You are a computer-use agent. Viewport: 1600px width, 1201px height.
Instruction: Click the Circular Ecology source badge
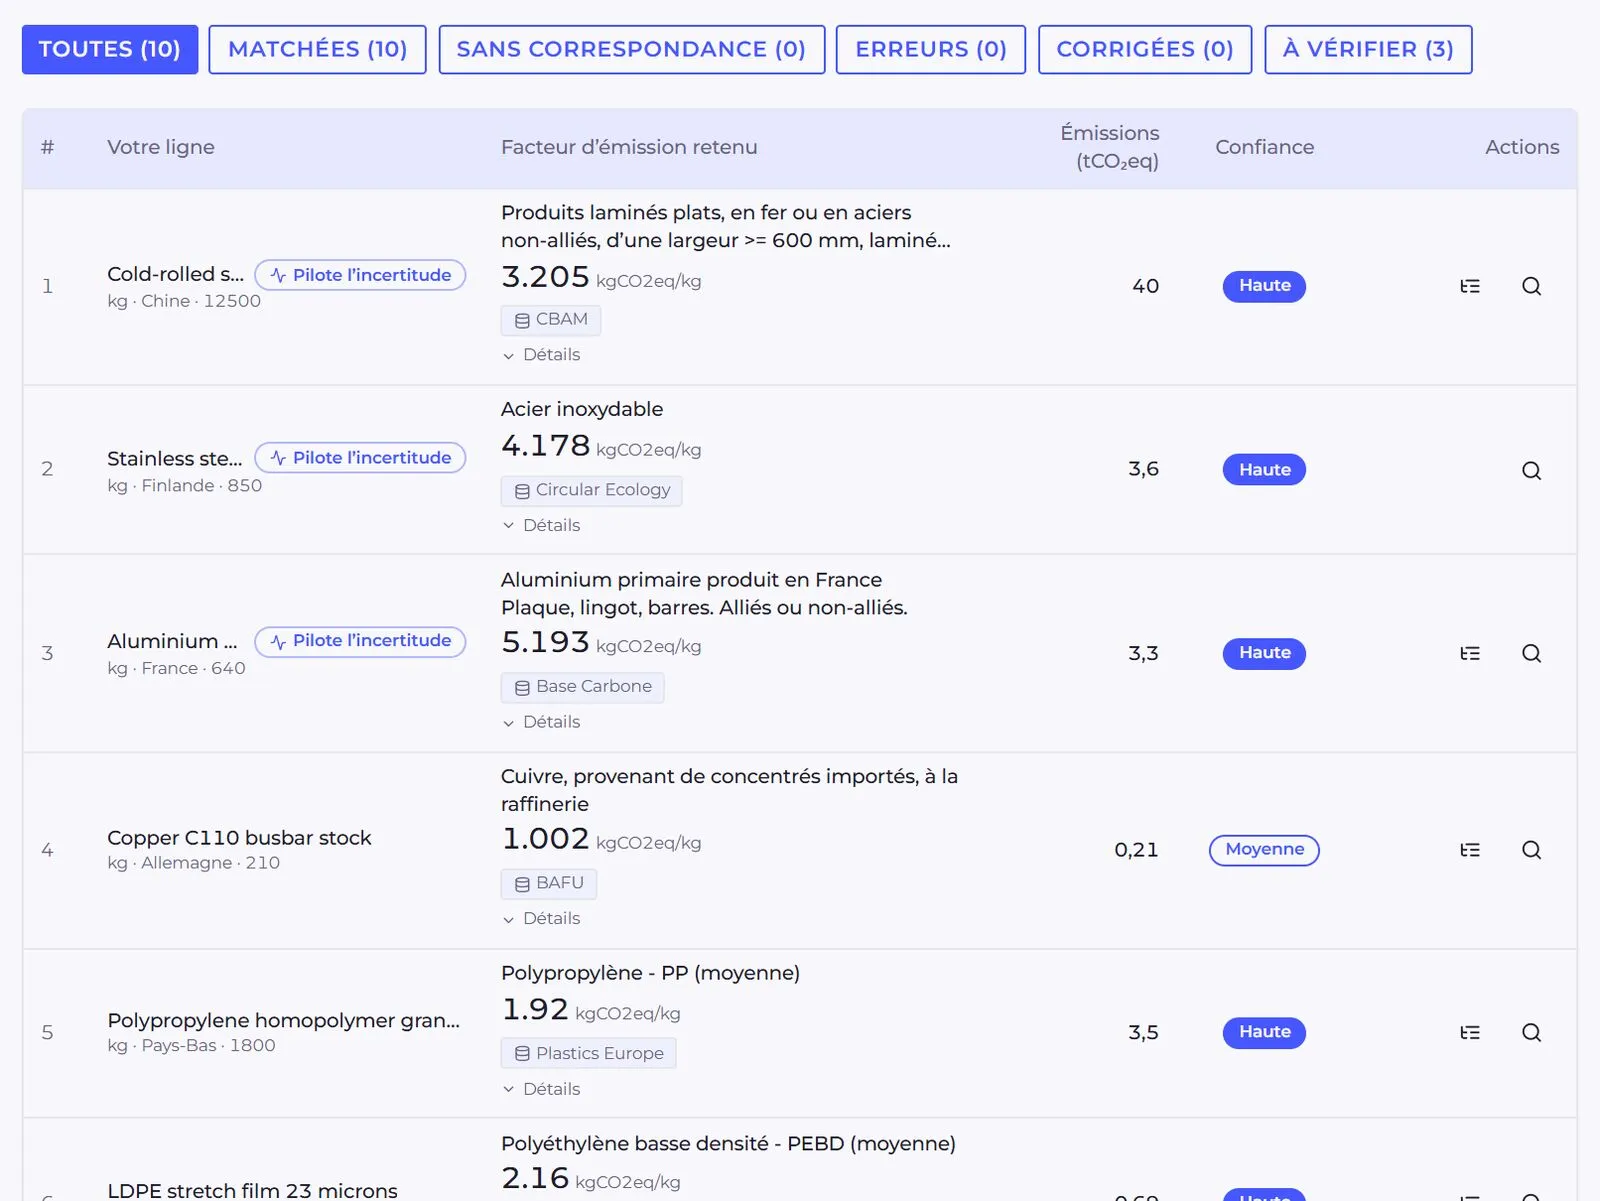(591, 490)
